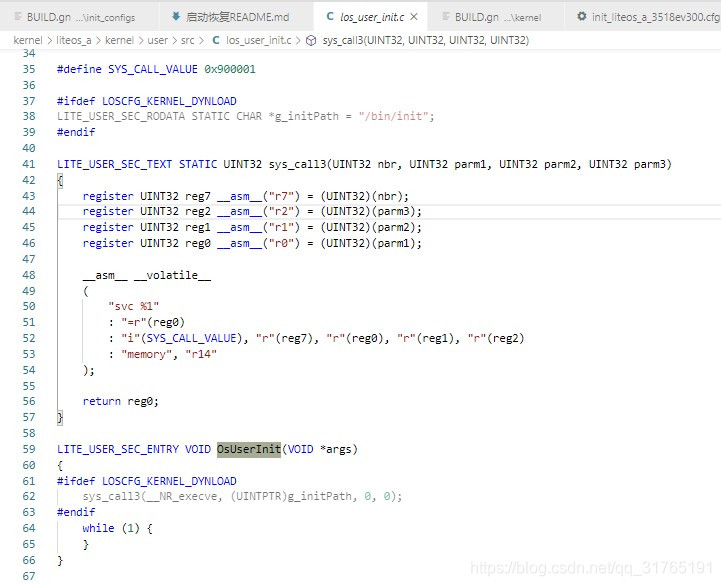Click the "/bin/init" string literal

point(394,116)
